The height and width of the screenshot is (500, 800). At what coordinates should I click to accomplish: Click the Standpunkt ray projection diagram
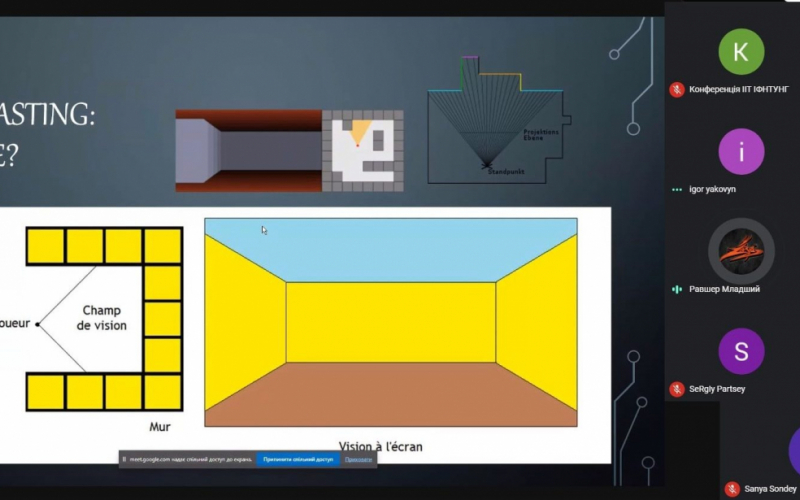[499, 120]
